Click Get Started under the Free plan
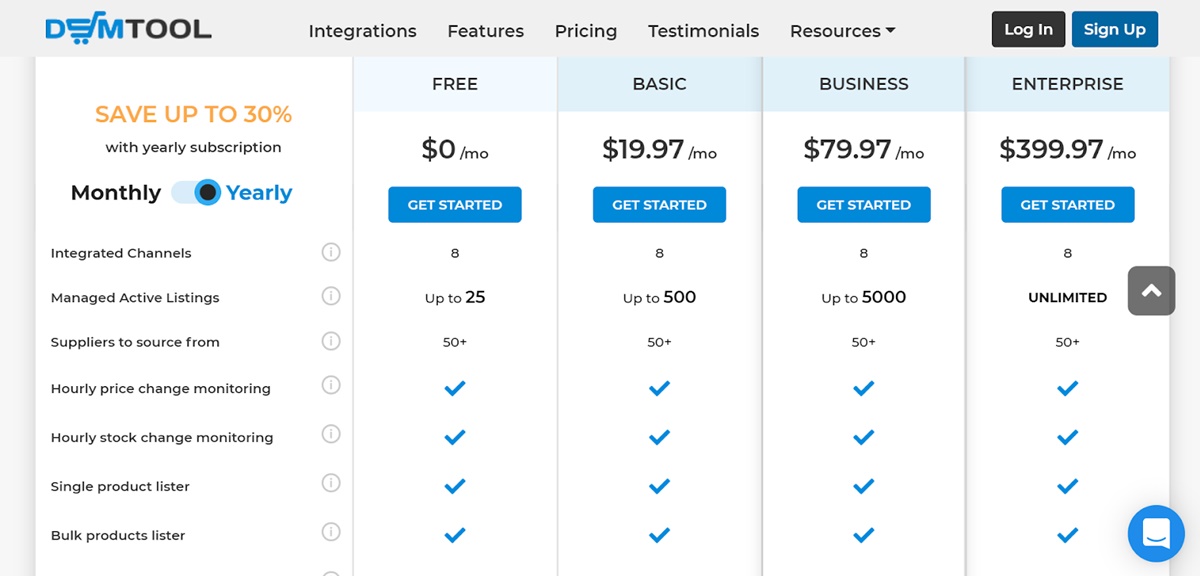 pos(454,205)
